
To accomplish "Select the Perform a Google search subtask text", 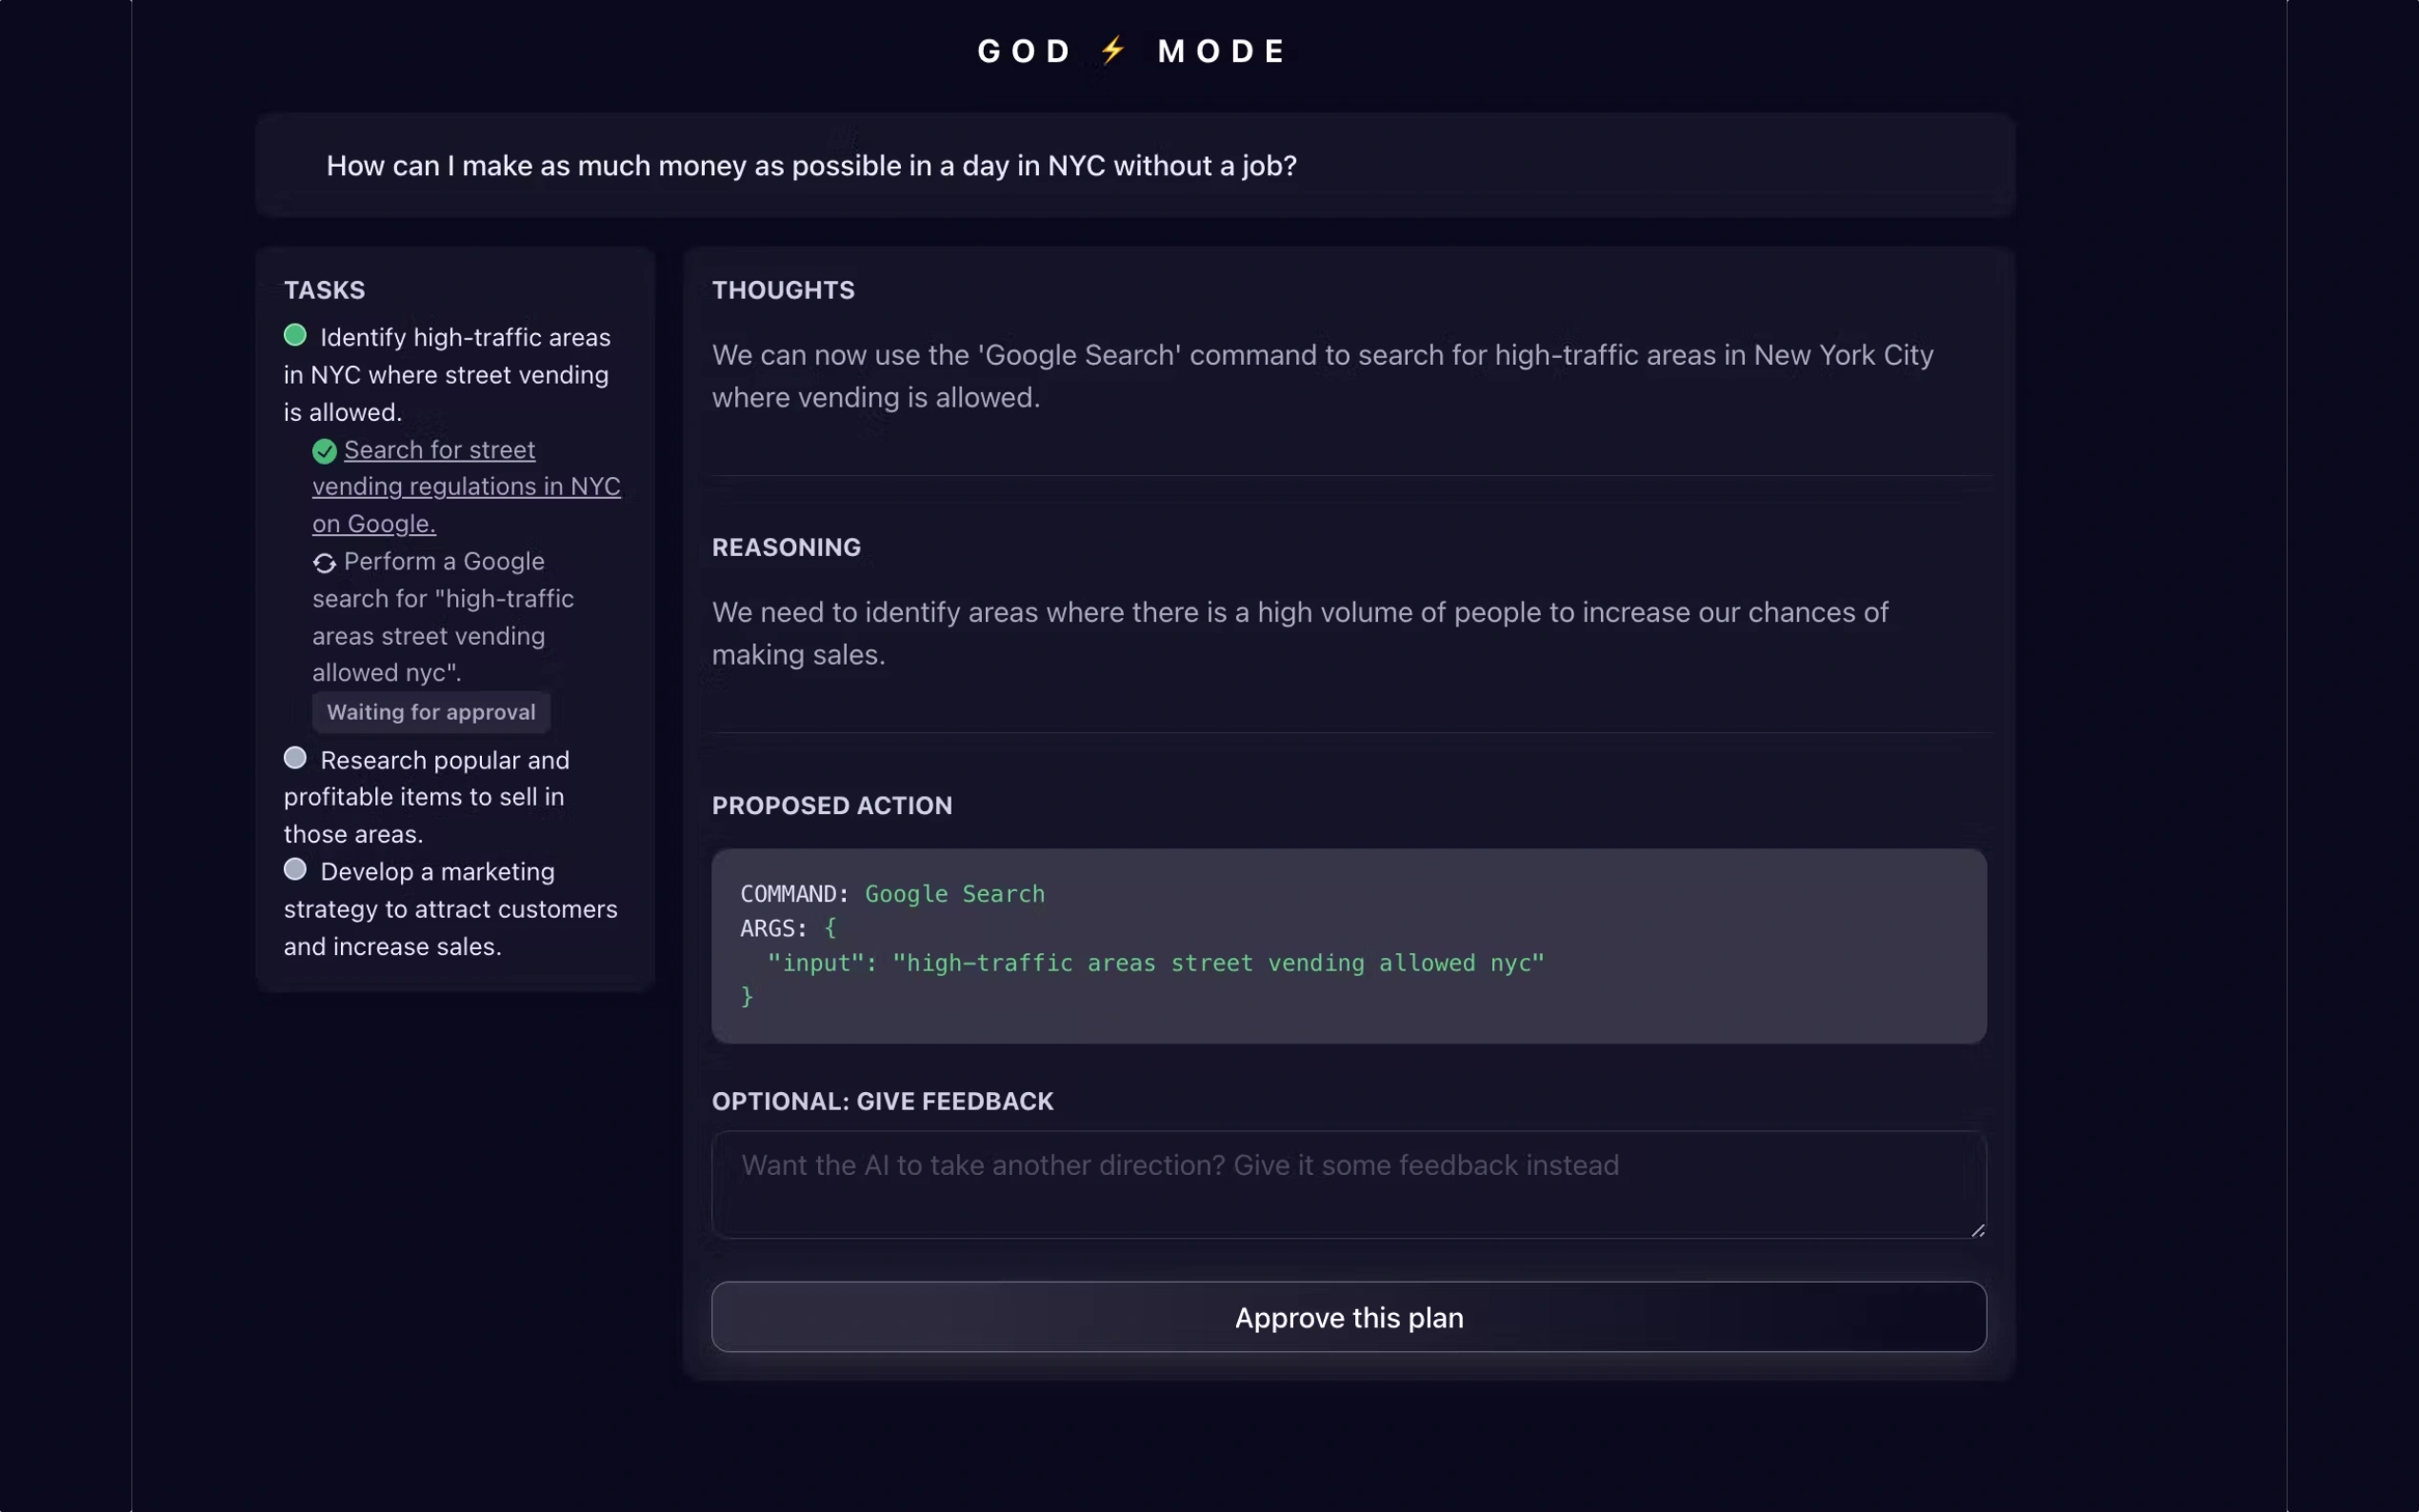I will click(x=443, y=617).
